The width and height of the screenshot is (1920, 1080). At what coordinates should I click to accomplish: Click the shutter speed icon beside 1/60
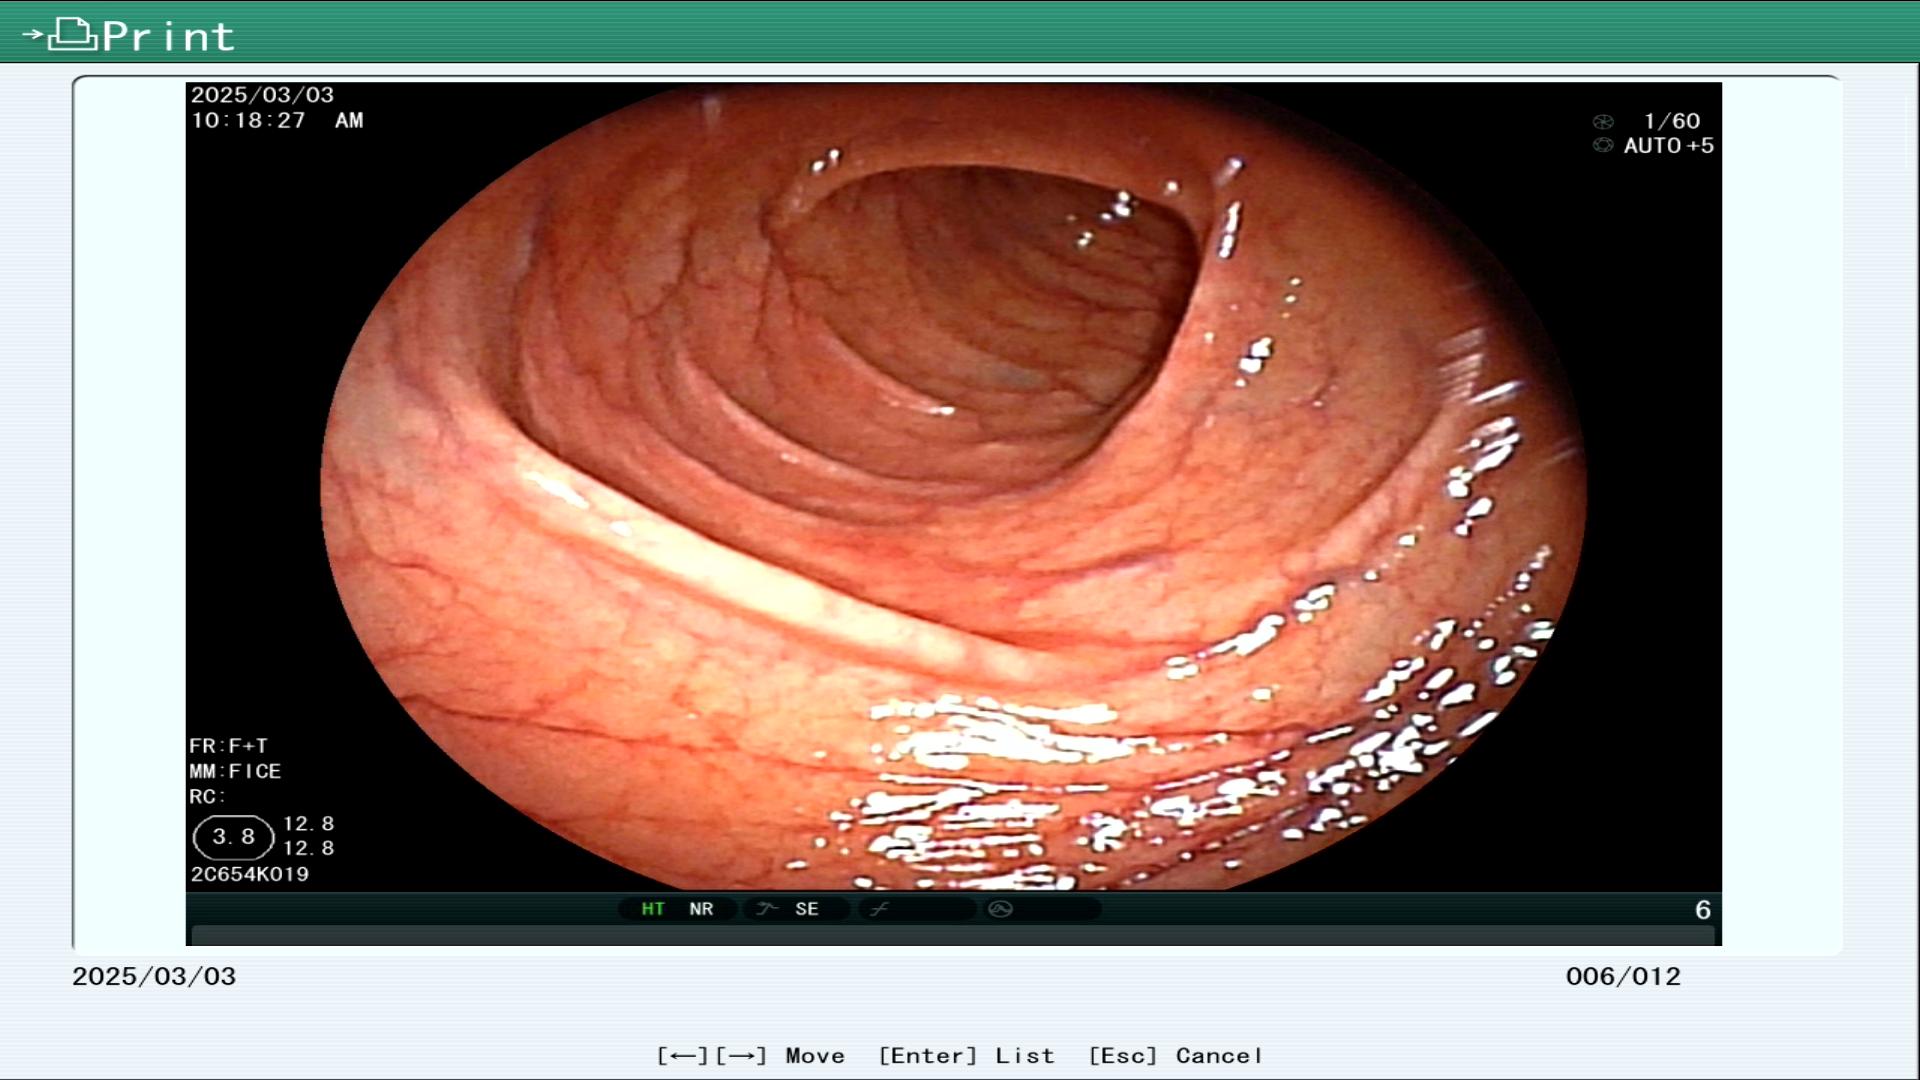pos(1603,122)
